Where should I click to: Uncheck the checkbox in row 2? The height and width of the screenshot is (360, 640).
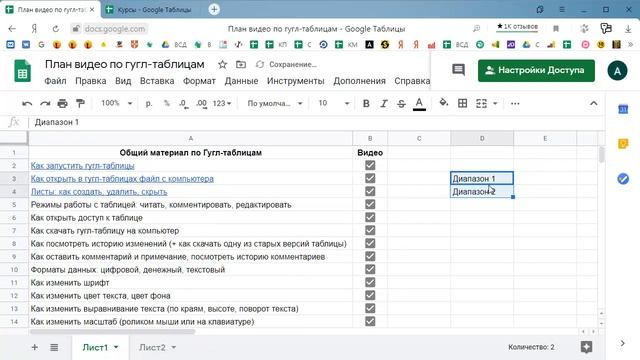click(370, 165)
